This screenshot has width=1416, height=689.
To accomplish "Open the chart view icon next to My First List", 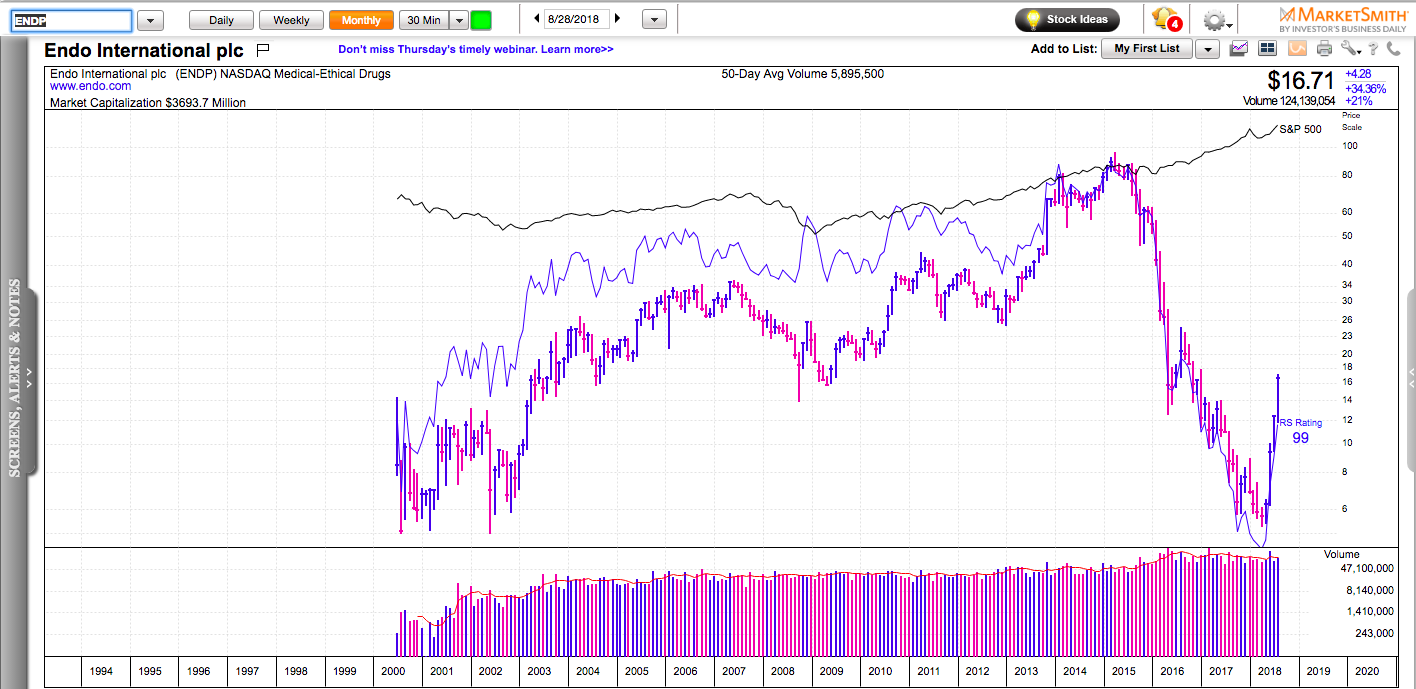I will 1239,48.
